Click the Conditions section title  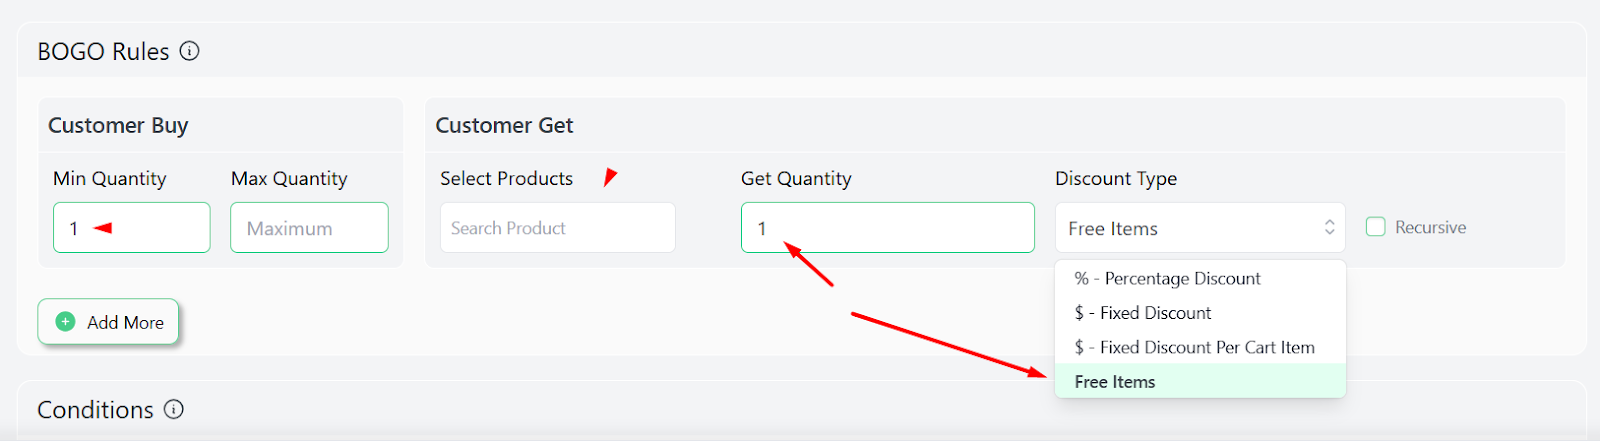tap(95, 409)
